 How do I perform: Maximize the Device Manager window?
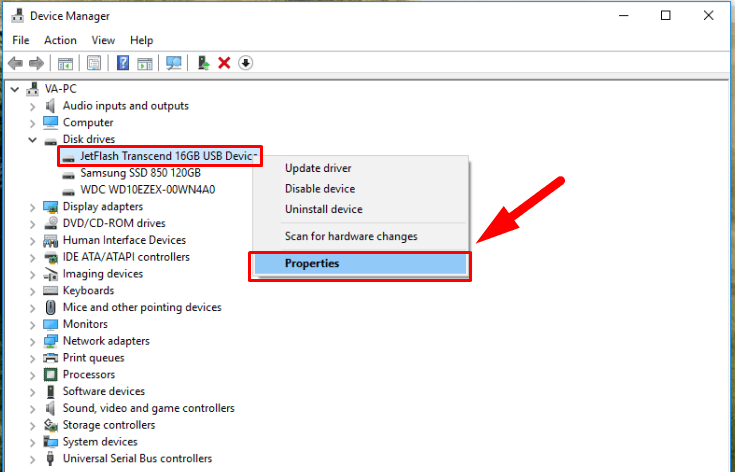click(666, 15)
